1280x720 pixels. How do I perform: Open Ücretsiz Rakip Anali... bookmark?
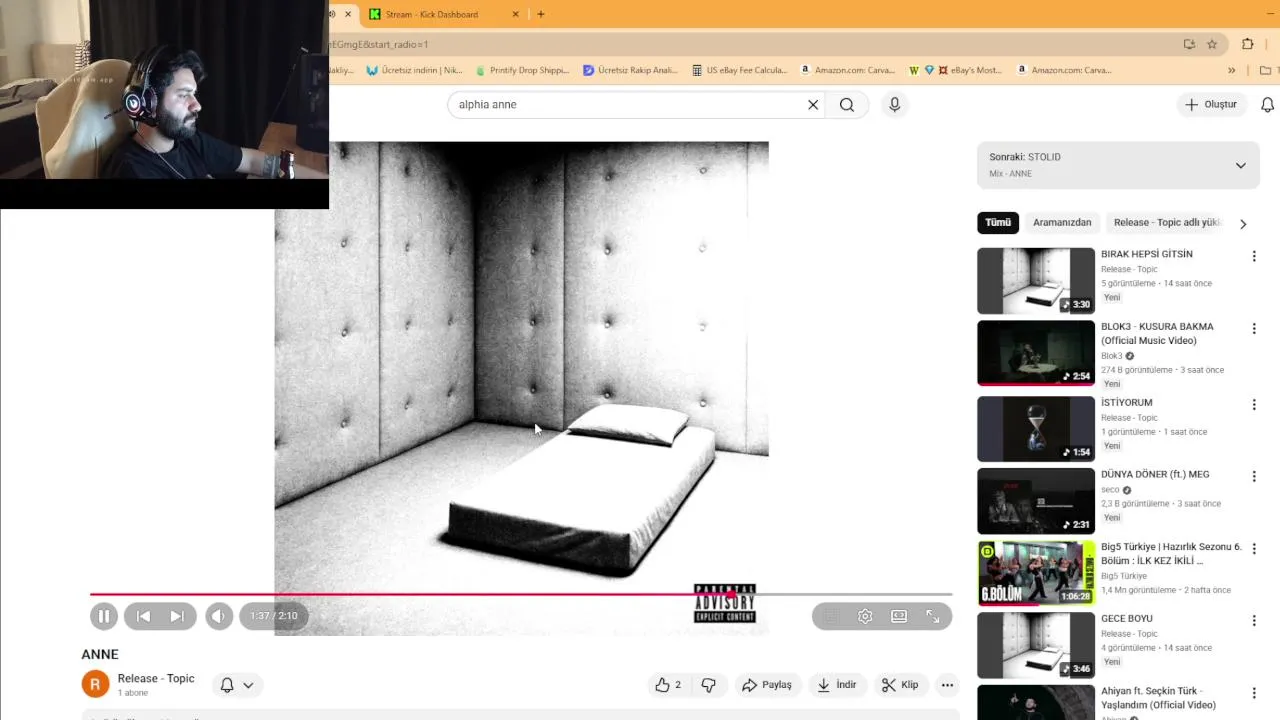click(x=630, y=70)
